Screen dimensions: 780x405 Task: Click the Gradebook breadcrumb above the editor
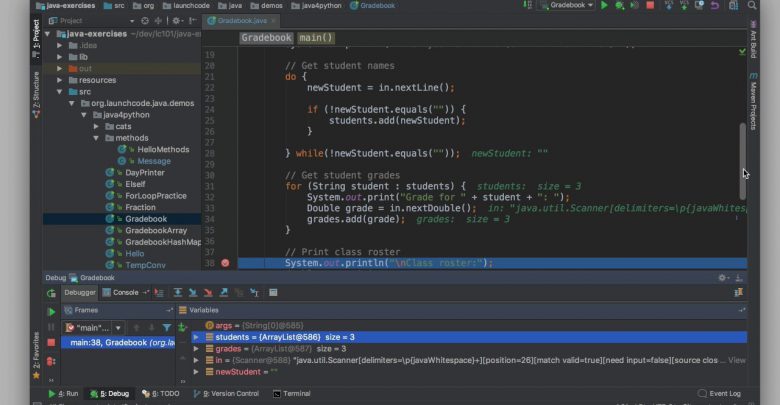[x=266, y=38]
